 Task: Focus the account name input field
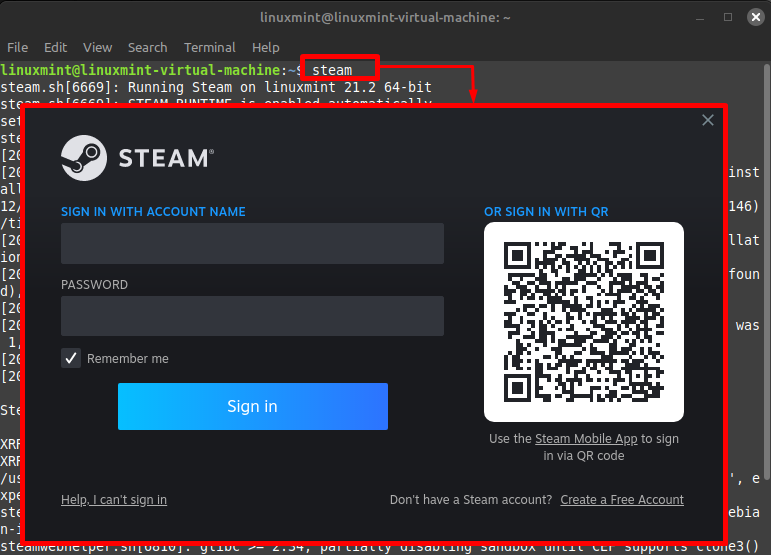(x=252, y=243)
